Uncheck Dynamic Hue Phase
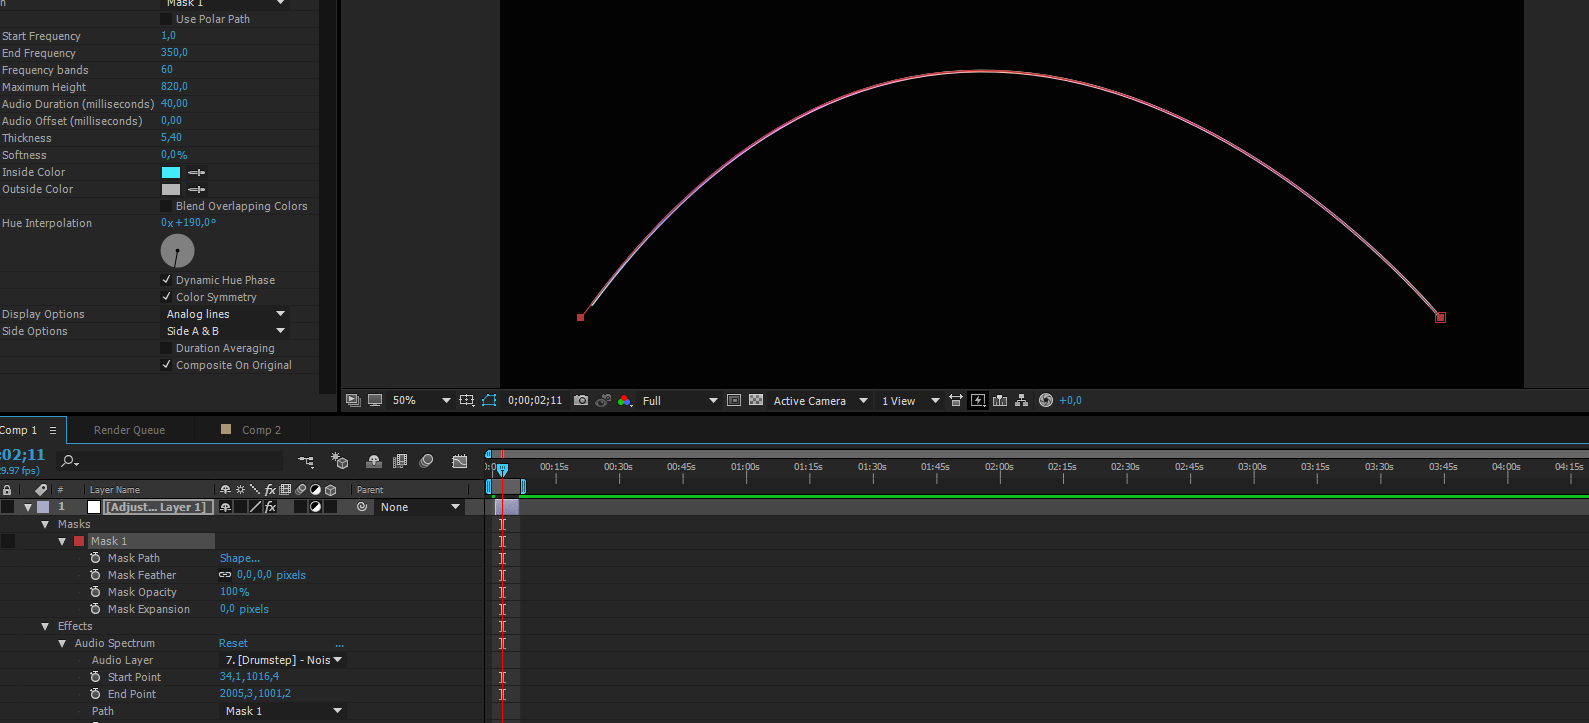Screen dimensions: 1589x723 (167, 280)
